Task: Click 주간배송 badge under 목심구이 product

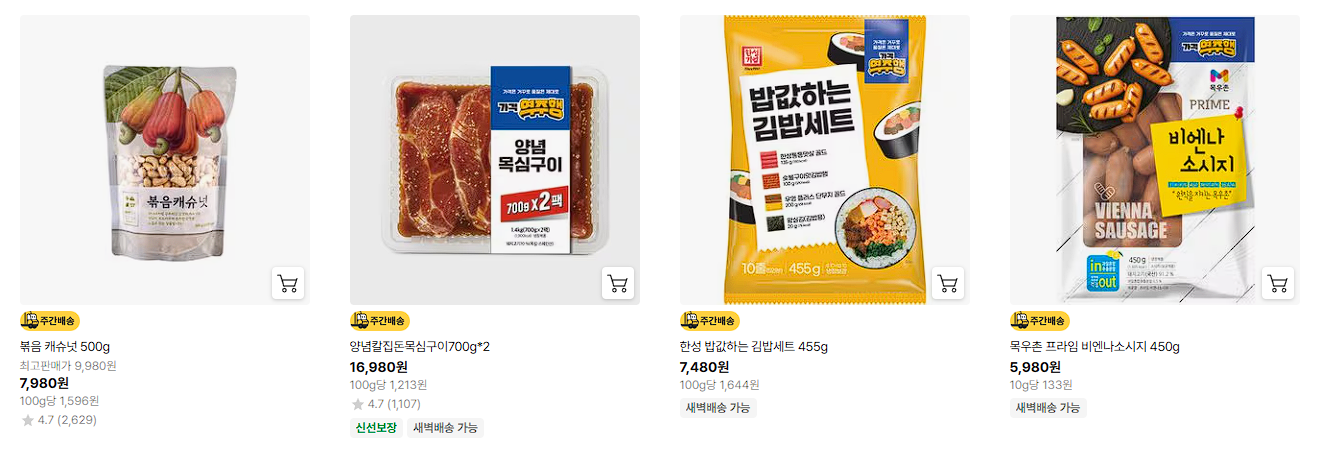Action: click(x=380, y=321)
